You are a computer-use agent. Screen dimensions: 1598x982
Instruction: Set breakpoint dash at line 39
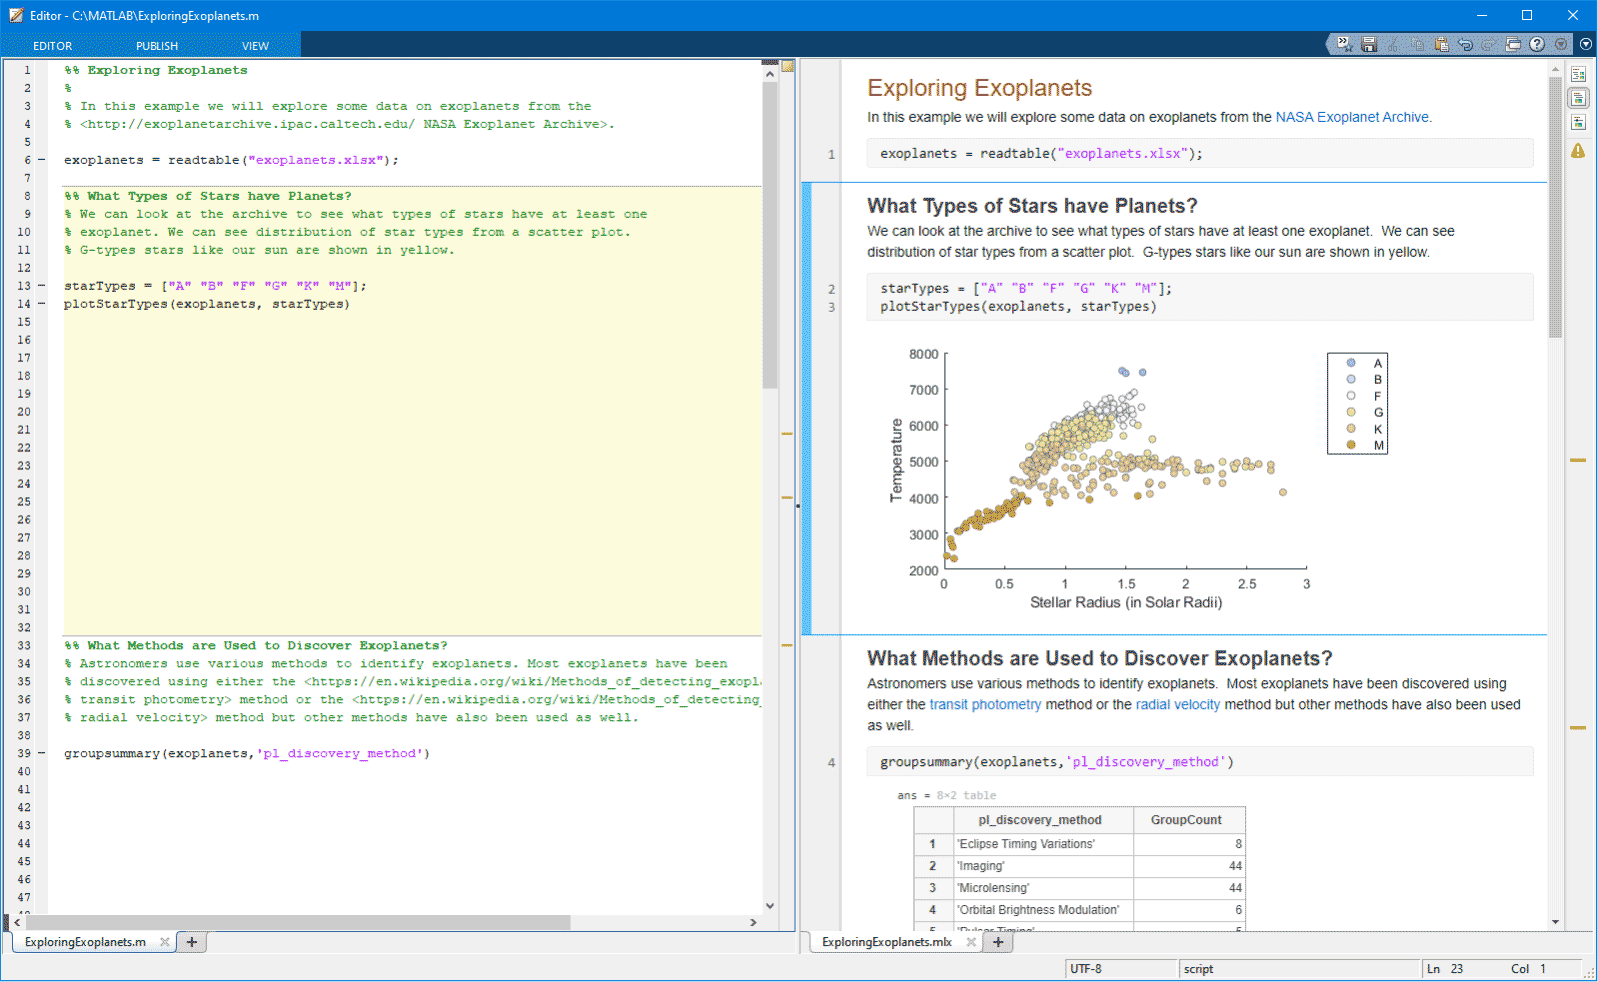[x=42, y=754]
